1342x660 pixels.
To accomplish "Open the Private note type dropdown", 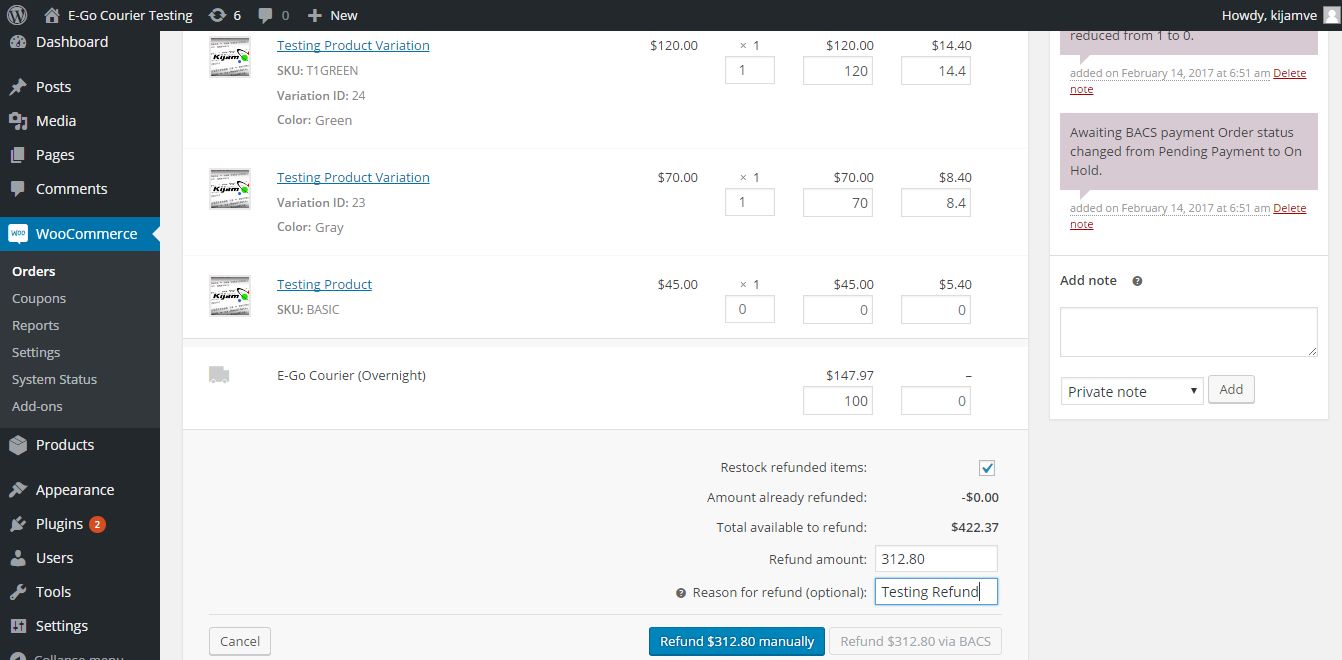I will tap(1131, 391).
